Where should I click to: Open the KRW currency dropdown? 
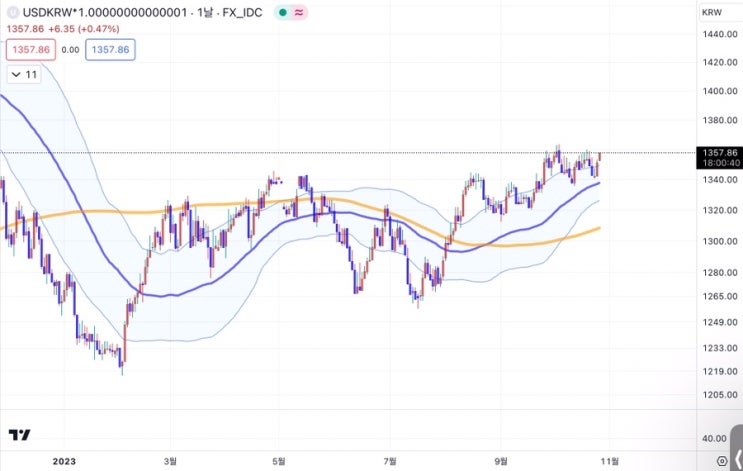[x=719, y=12]
